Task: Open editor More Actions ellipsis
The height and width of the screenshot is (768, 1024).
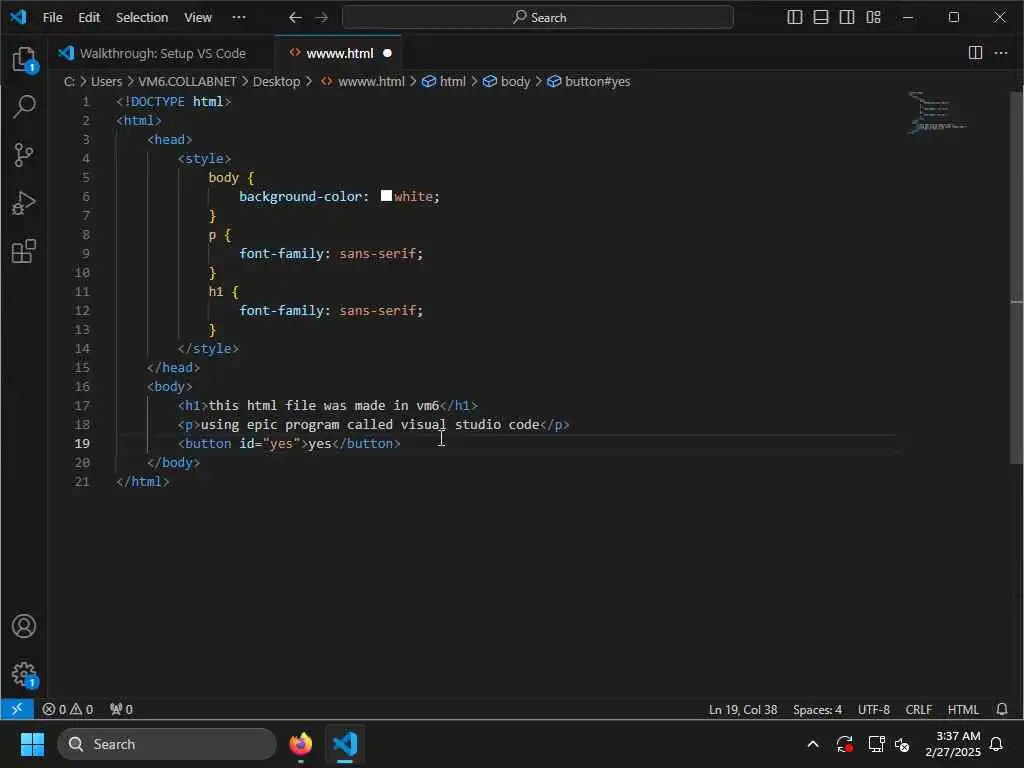Action: pyautogui.click(x=1000, y=53)
